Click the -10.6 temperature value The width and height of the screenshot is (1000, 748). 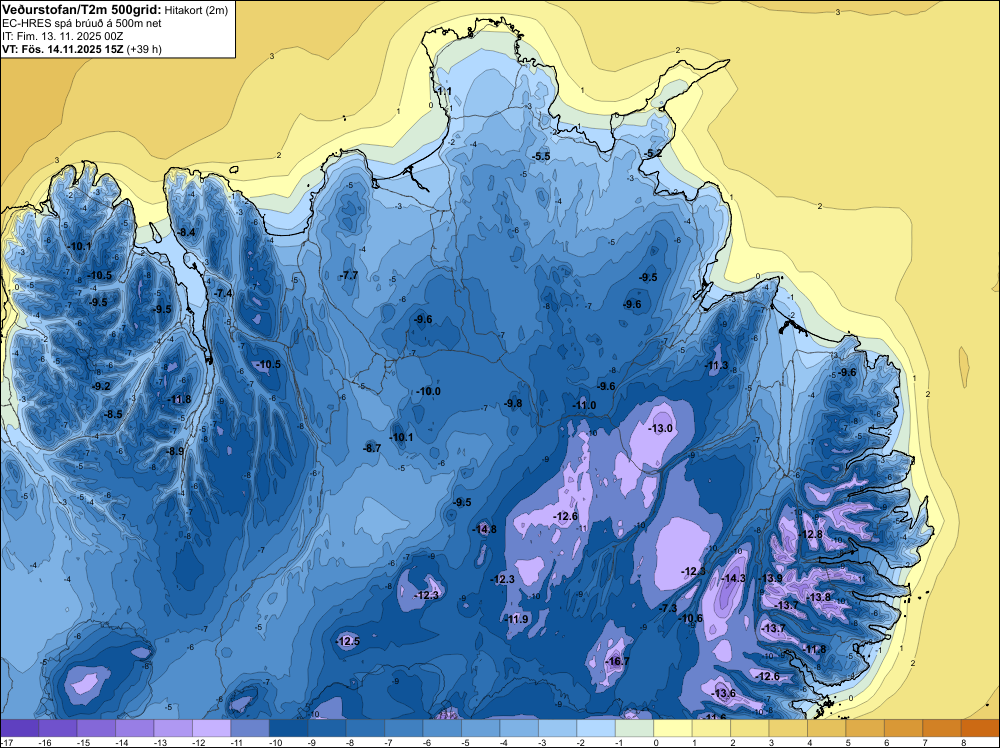(690, 619)
